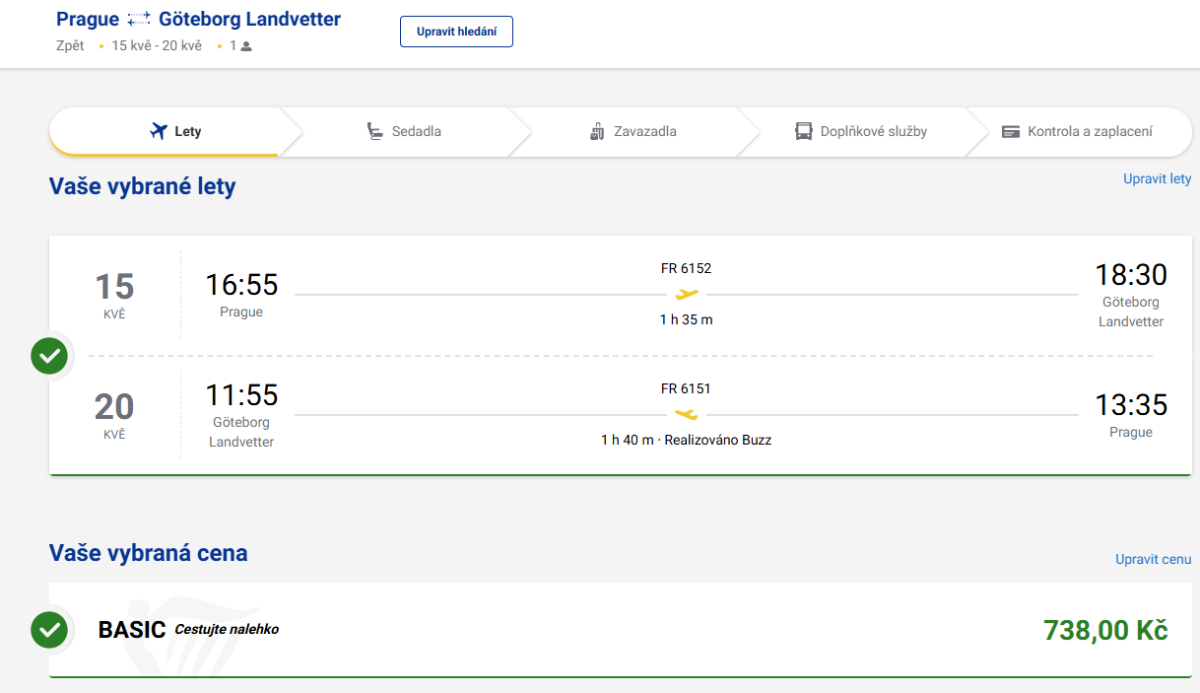
Task: Click the airplane icon in Lety step
Action: click(x=157, y=131)
